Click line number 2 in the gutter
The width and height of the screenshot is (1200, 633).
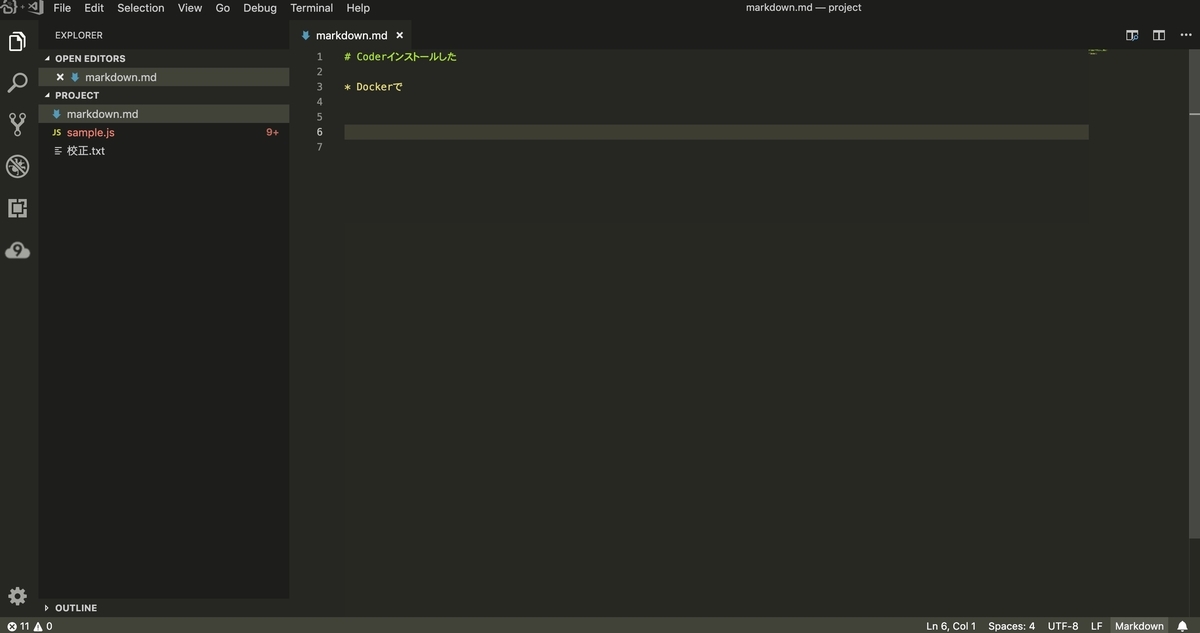coord(320,72)
